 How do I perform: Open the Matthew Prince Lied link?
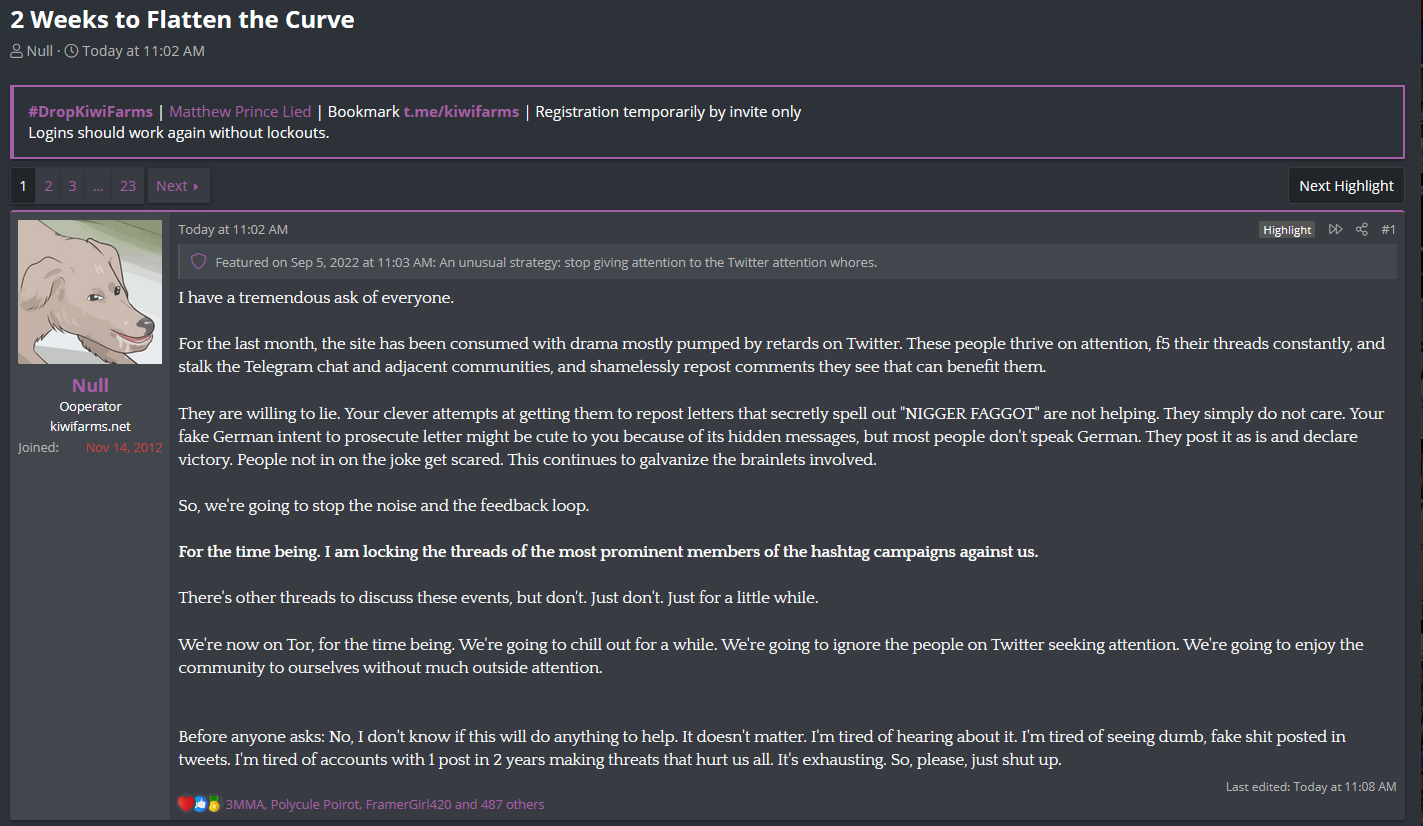point(240,112)
